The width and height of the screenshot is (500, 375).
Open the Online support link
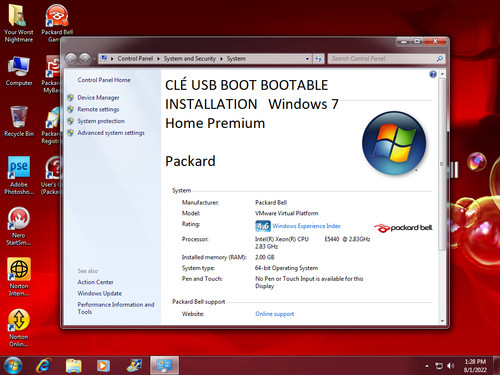pos(275,314)
